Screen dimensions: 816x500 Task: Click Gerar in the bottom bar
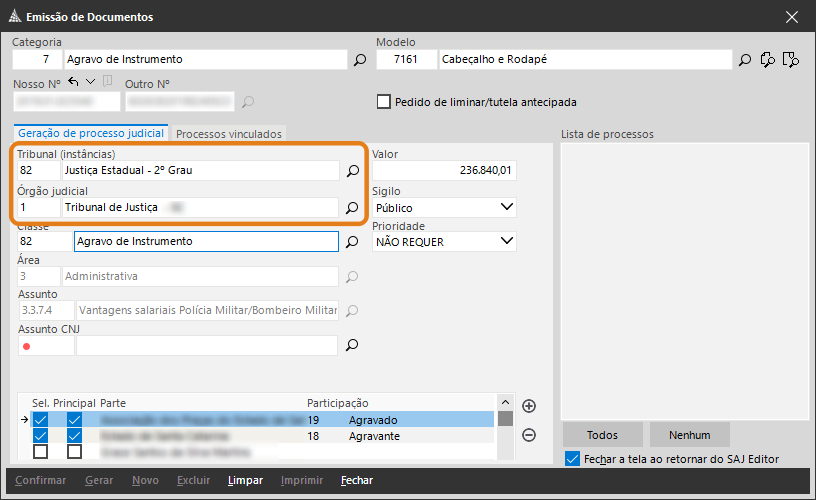pos(99,480)
